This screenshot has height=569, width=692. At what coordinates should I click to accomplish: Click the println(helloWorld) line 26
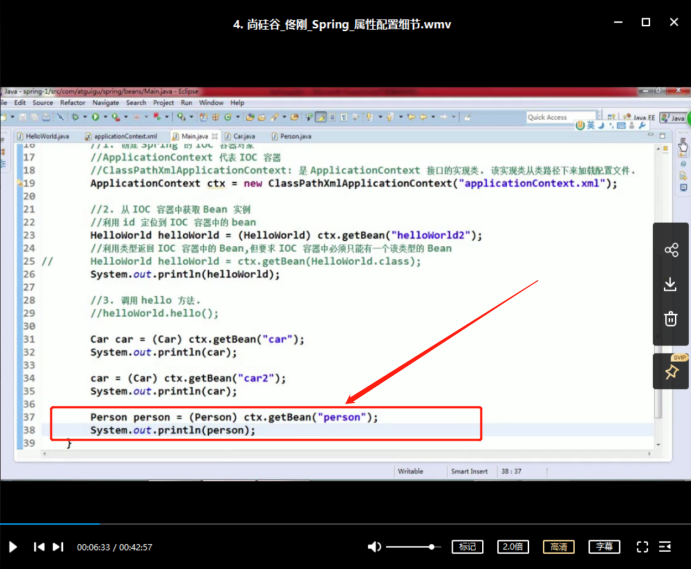coord(185,274)
